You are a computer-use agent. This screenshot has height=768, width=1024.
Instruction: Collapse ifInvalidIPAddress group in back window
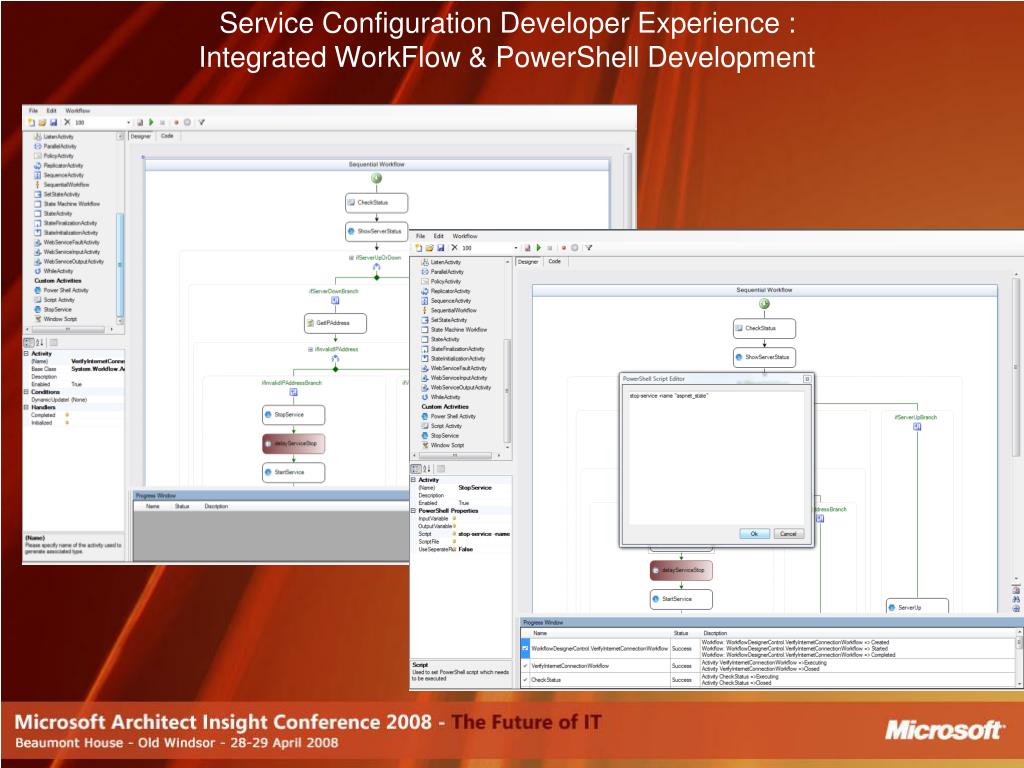310,349
